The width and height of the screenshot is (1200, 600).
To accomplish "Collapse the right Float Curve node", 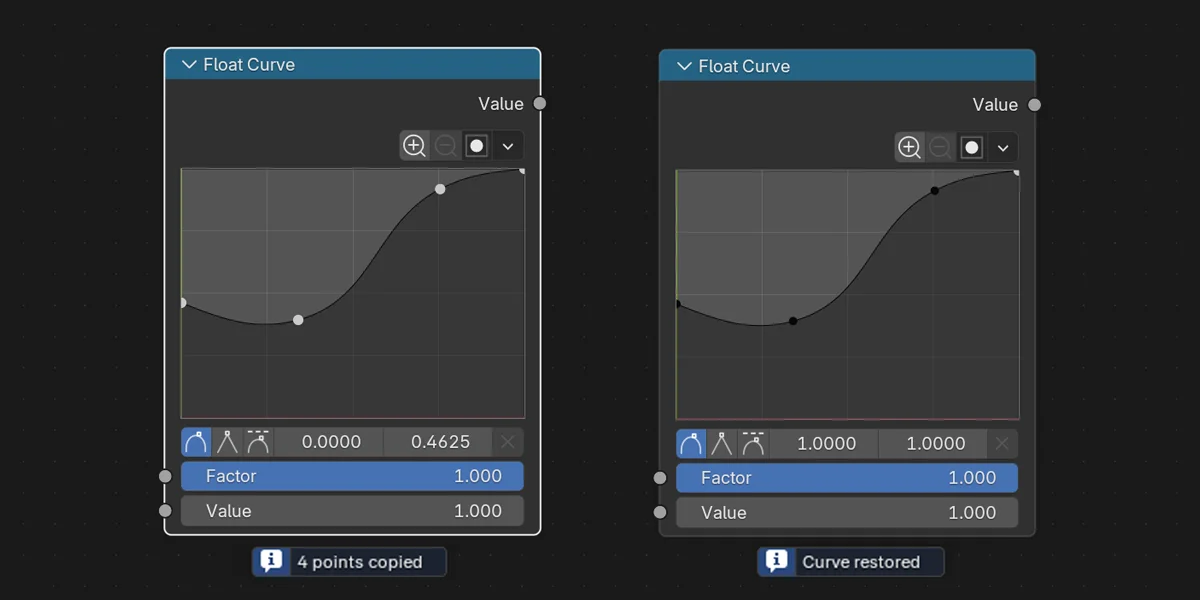I will 683,66.
